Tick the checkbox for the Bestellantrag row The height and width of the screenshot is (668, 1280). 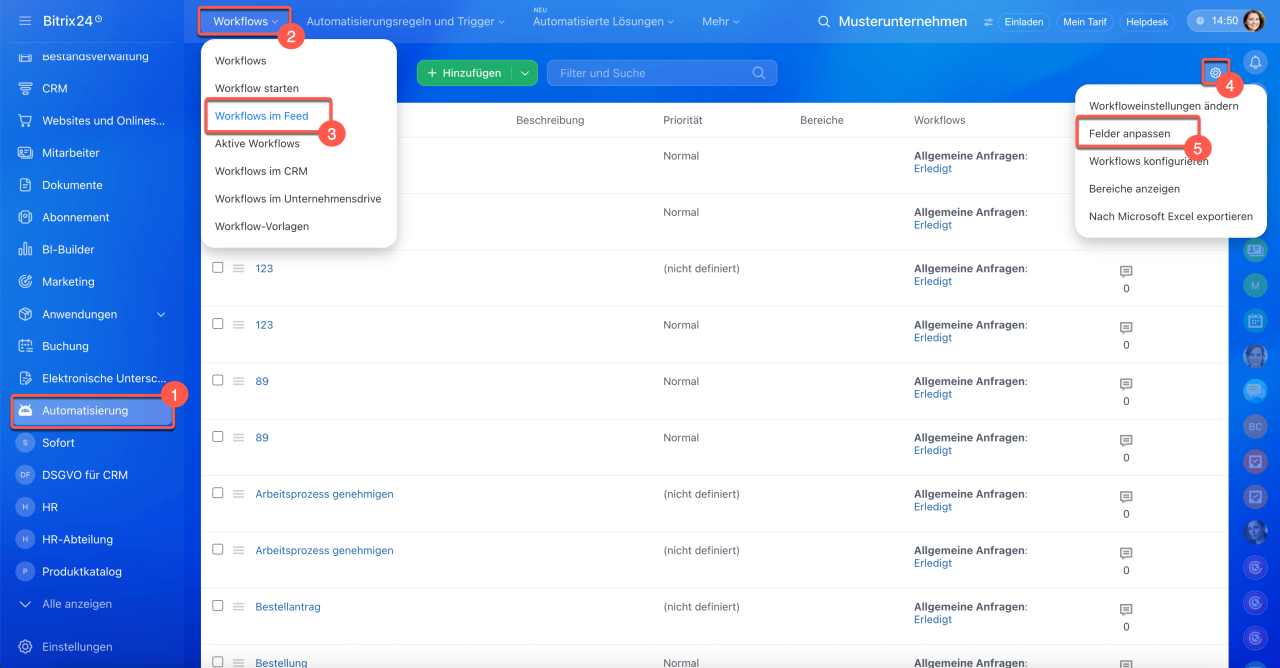[x=218, y=606]
